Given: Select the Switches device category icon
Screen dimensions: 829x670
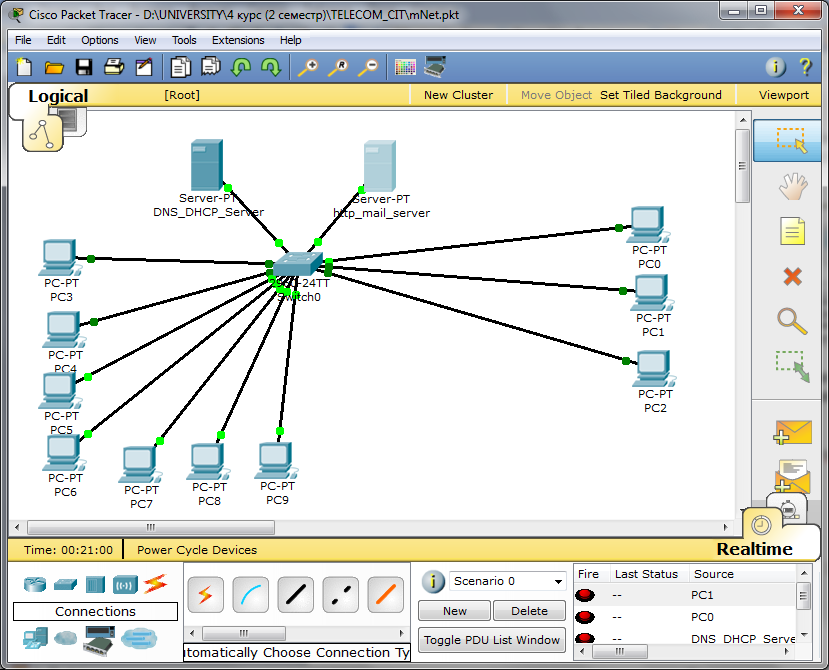Looking at the screenshot, I should tap(66, 584).
